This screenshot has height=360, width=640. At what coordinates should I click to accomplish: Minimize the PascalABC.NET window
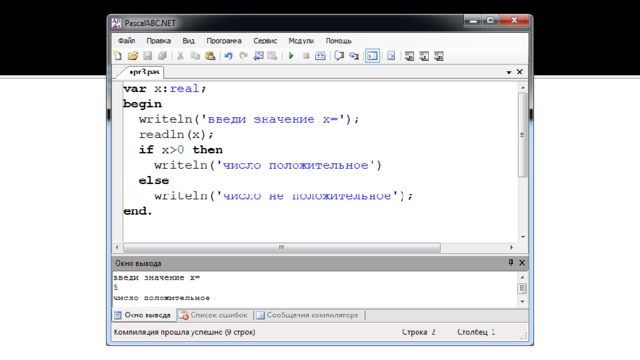pyautogui.click(x=473, y=20)
